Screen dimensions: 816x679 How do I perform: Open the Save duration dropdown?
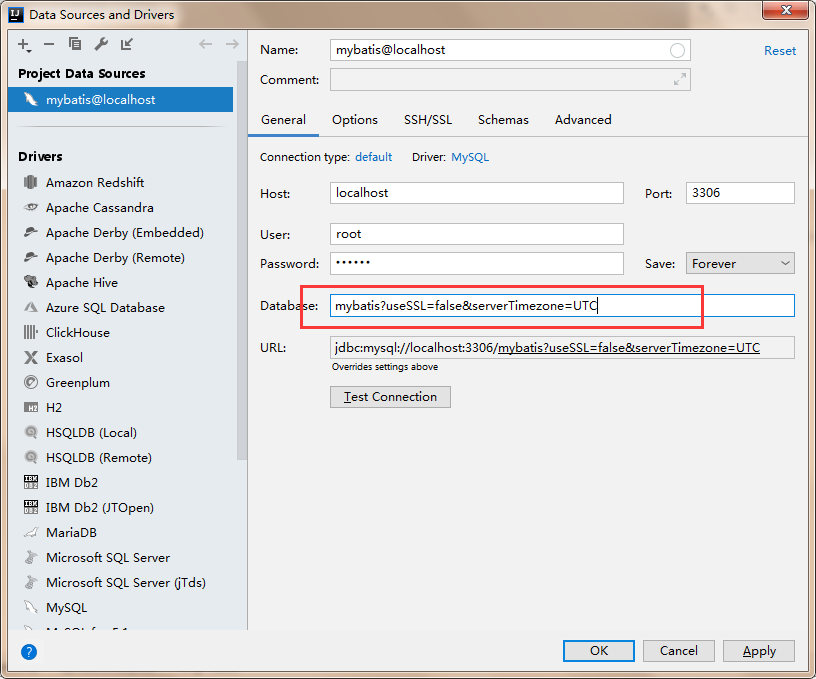[x=740, y=262]
